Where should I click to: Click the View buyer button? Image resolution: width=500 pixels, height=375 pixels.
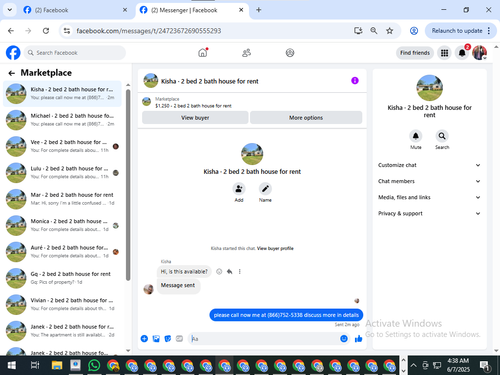195,118
